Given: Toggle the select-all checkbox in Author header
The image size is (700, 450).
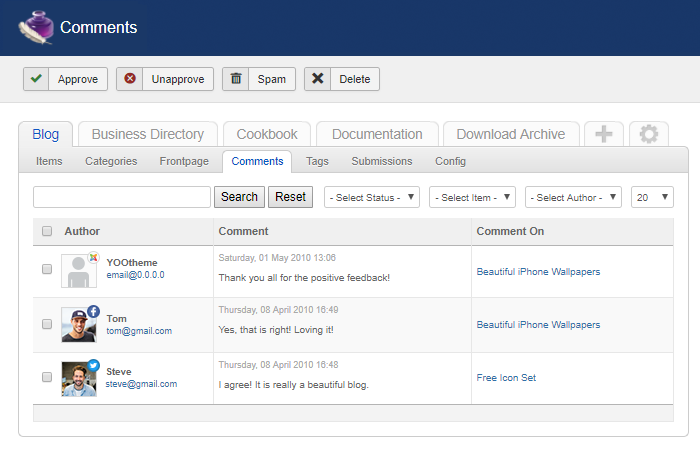Looking at the screenshot, I should (x=47, y=231).
